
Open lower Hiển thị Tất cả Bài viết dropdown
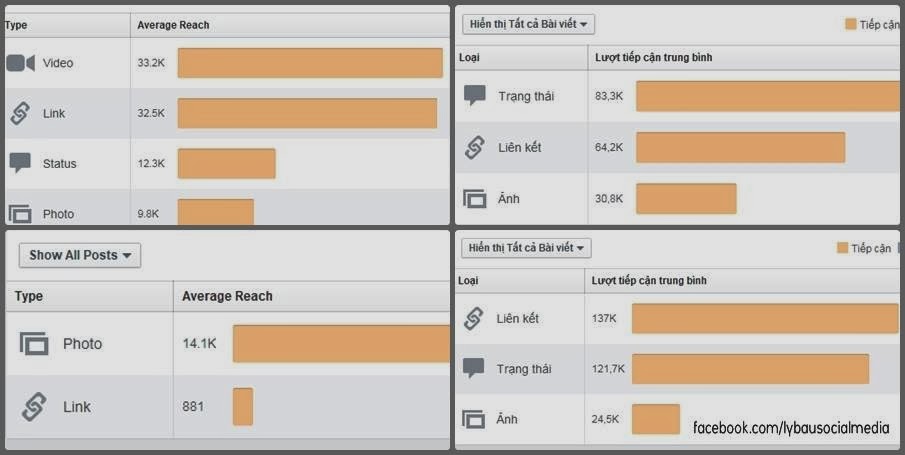click(x=526, y=248)
